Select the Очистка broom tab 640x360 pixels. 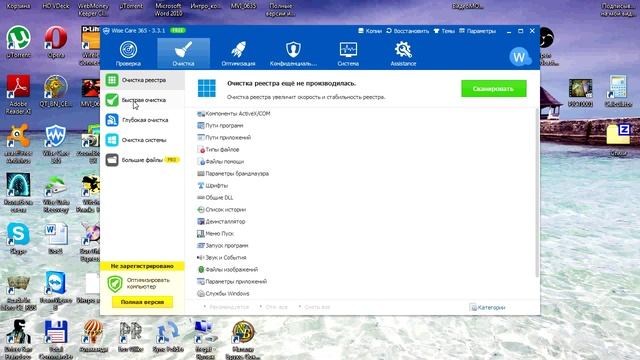[x=183, y=53]
